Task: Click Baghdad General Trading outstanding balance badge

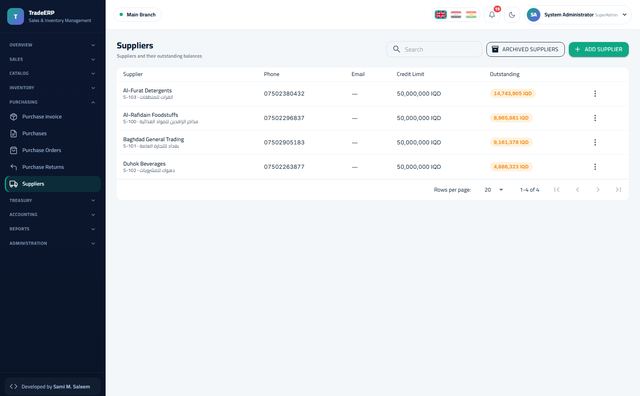Action: pos(511,142)
